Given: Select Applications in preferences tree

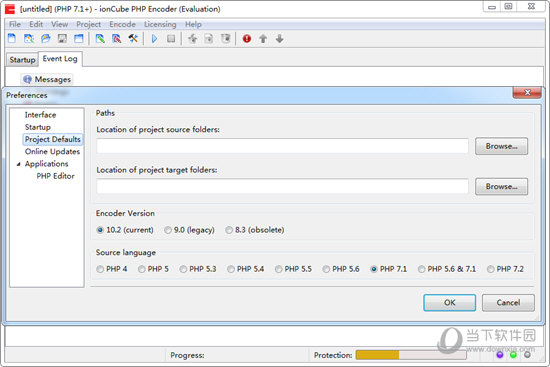Looking at the screenshot, I should pyautogui.click(x=47, y=164).
